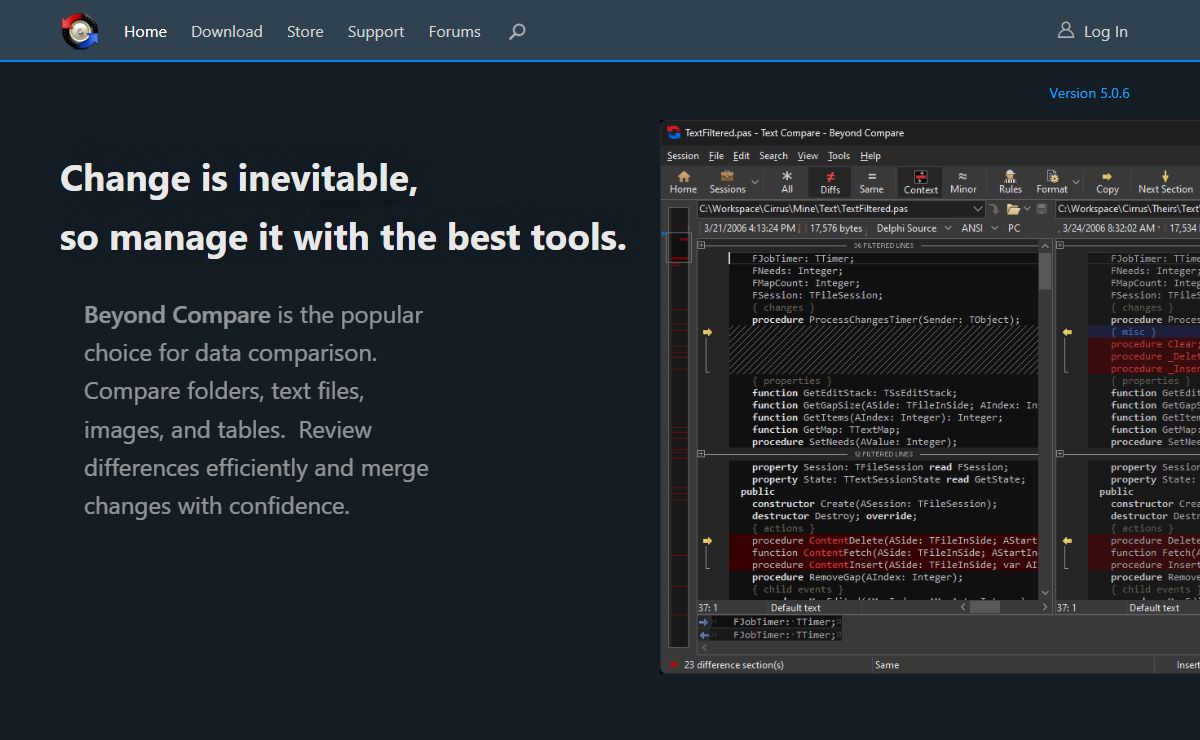
Task: Expand the 12 filtered lines section, left pane
Action: point(702,454)
